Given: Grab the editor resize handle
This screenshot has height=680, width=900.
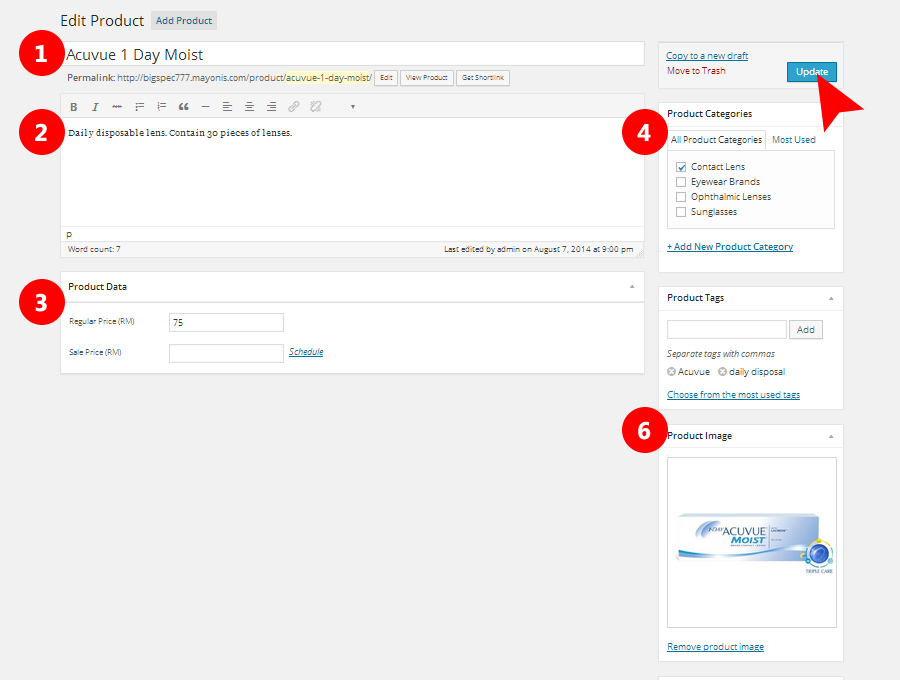Looking at the screenshot, I should pyautogui.click(x=639, y=252).
